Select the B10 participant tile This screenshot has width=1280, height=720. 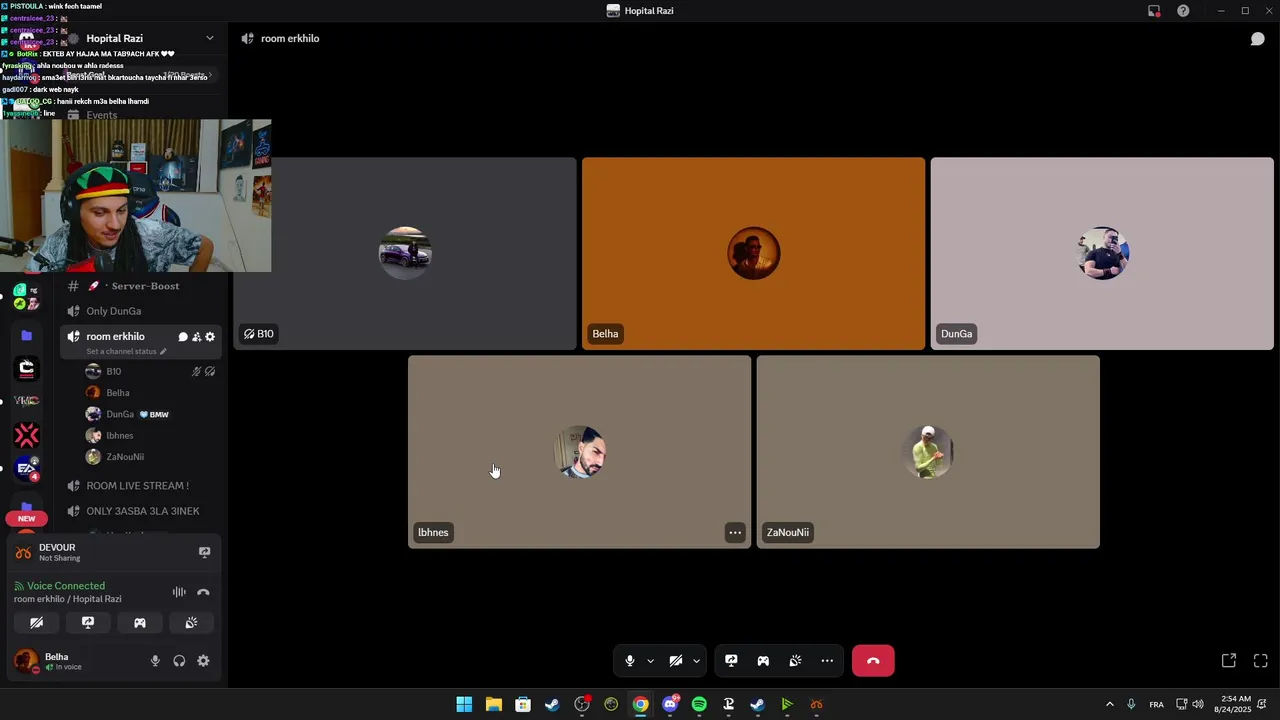click(405, 253)
